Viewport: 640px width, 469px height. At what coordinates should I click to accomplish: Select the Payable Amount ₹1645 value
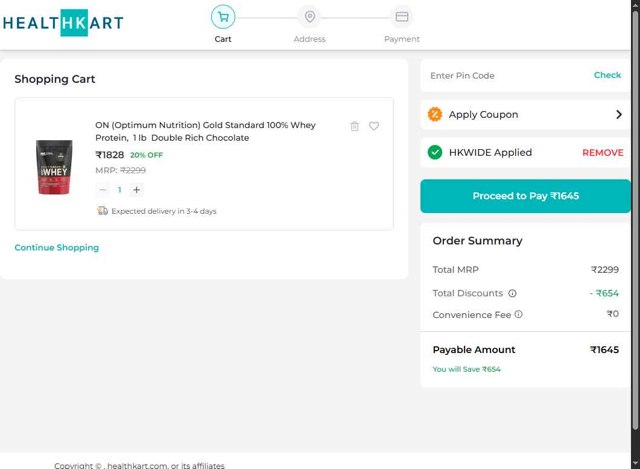(x=604, y=350)
